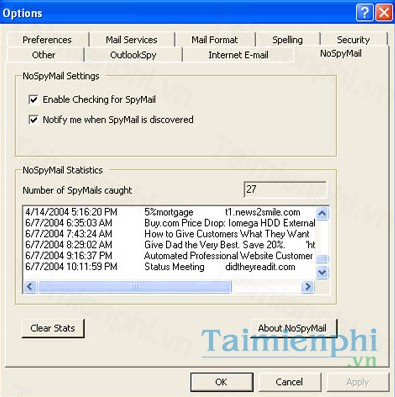Open the Security tab
395x397 pixels.
353,40
